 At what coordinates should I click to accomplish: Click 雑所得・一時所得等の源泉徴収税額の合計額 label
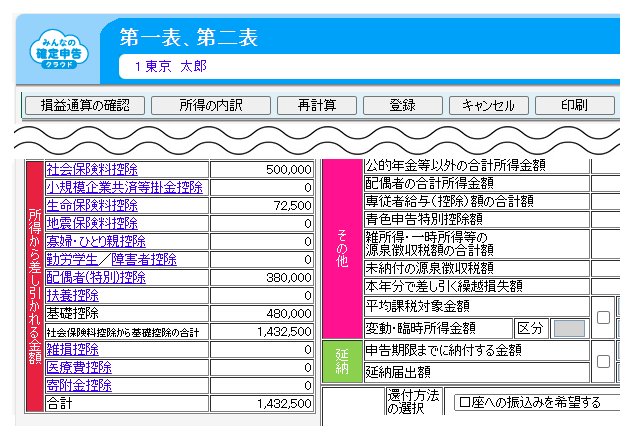coord(429,244)
